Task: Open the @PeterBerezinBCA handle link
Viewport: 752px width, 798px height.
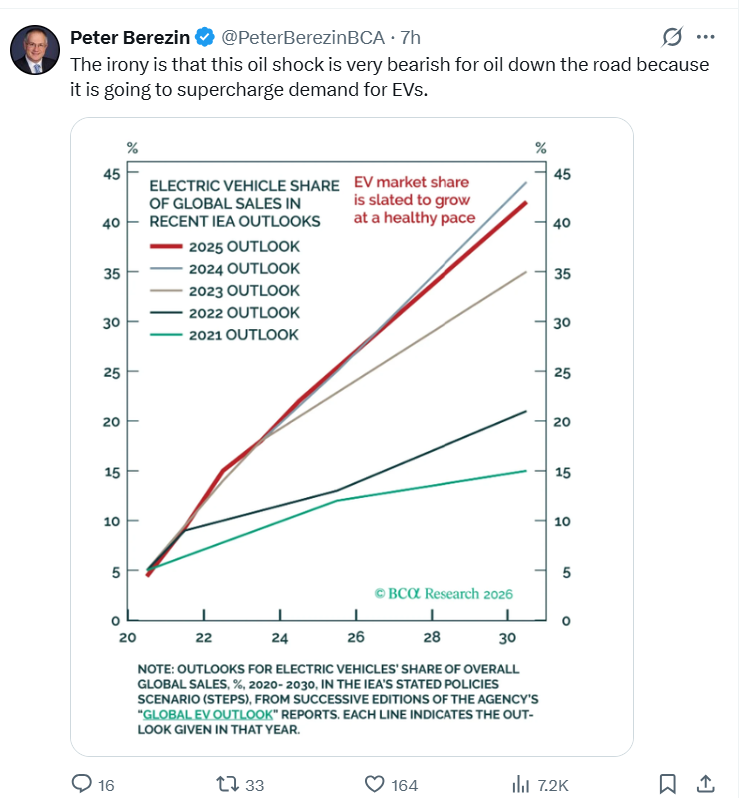Action: pyautogui.click(x=303, y=38)
